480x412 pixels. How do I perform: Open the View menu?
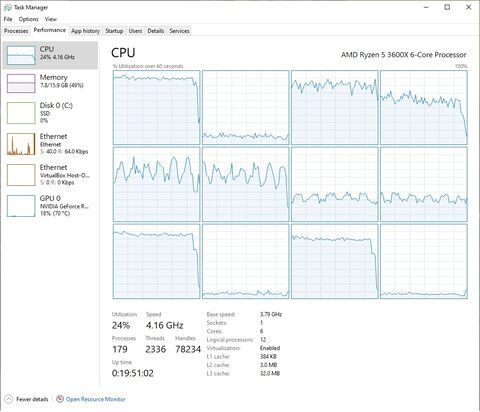click(x=51, y=19)
